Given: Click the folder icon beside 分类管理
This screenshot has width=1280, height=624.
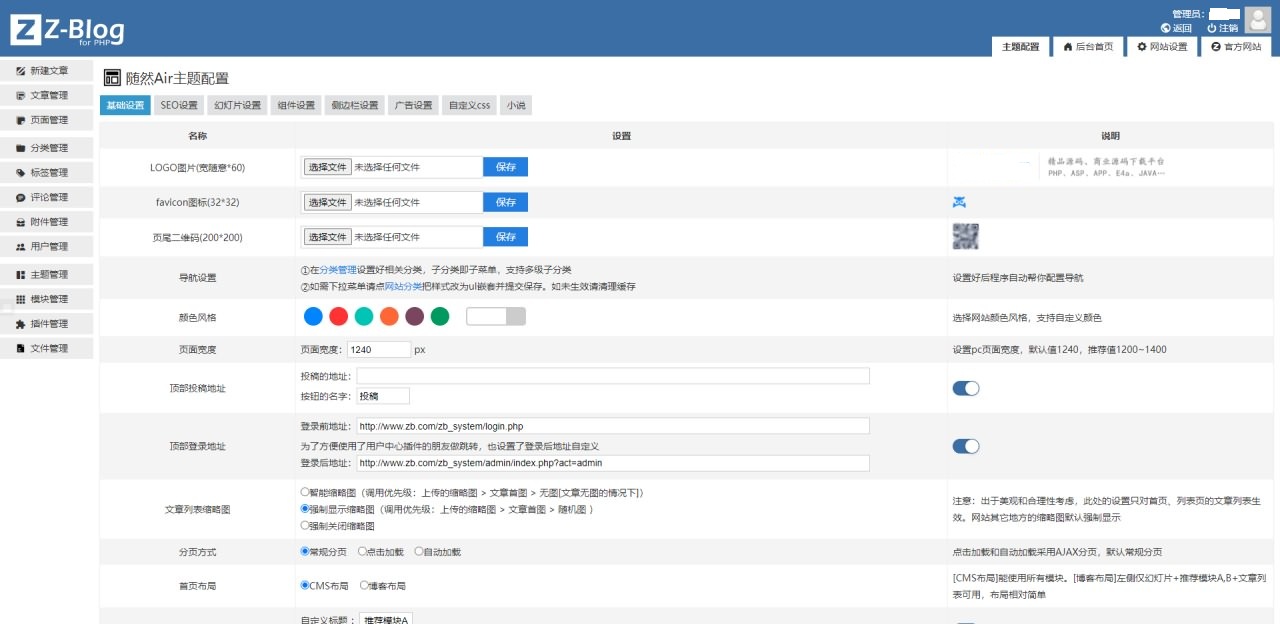Looking at the screenshot, I should click(21, 148).
